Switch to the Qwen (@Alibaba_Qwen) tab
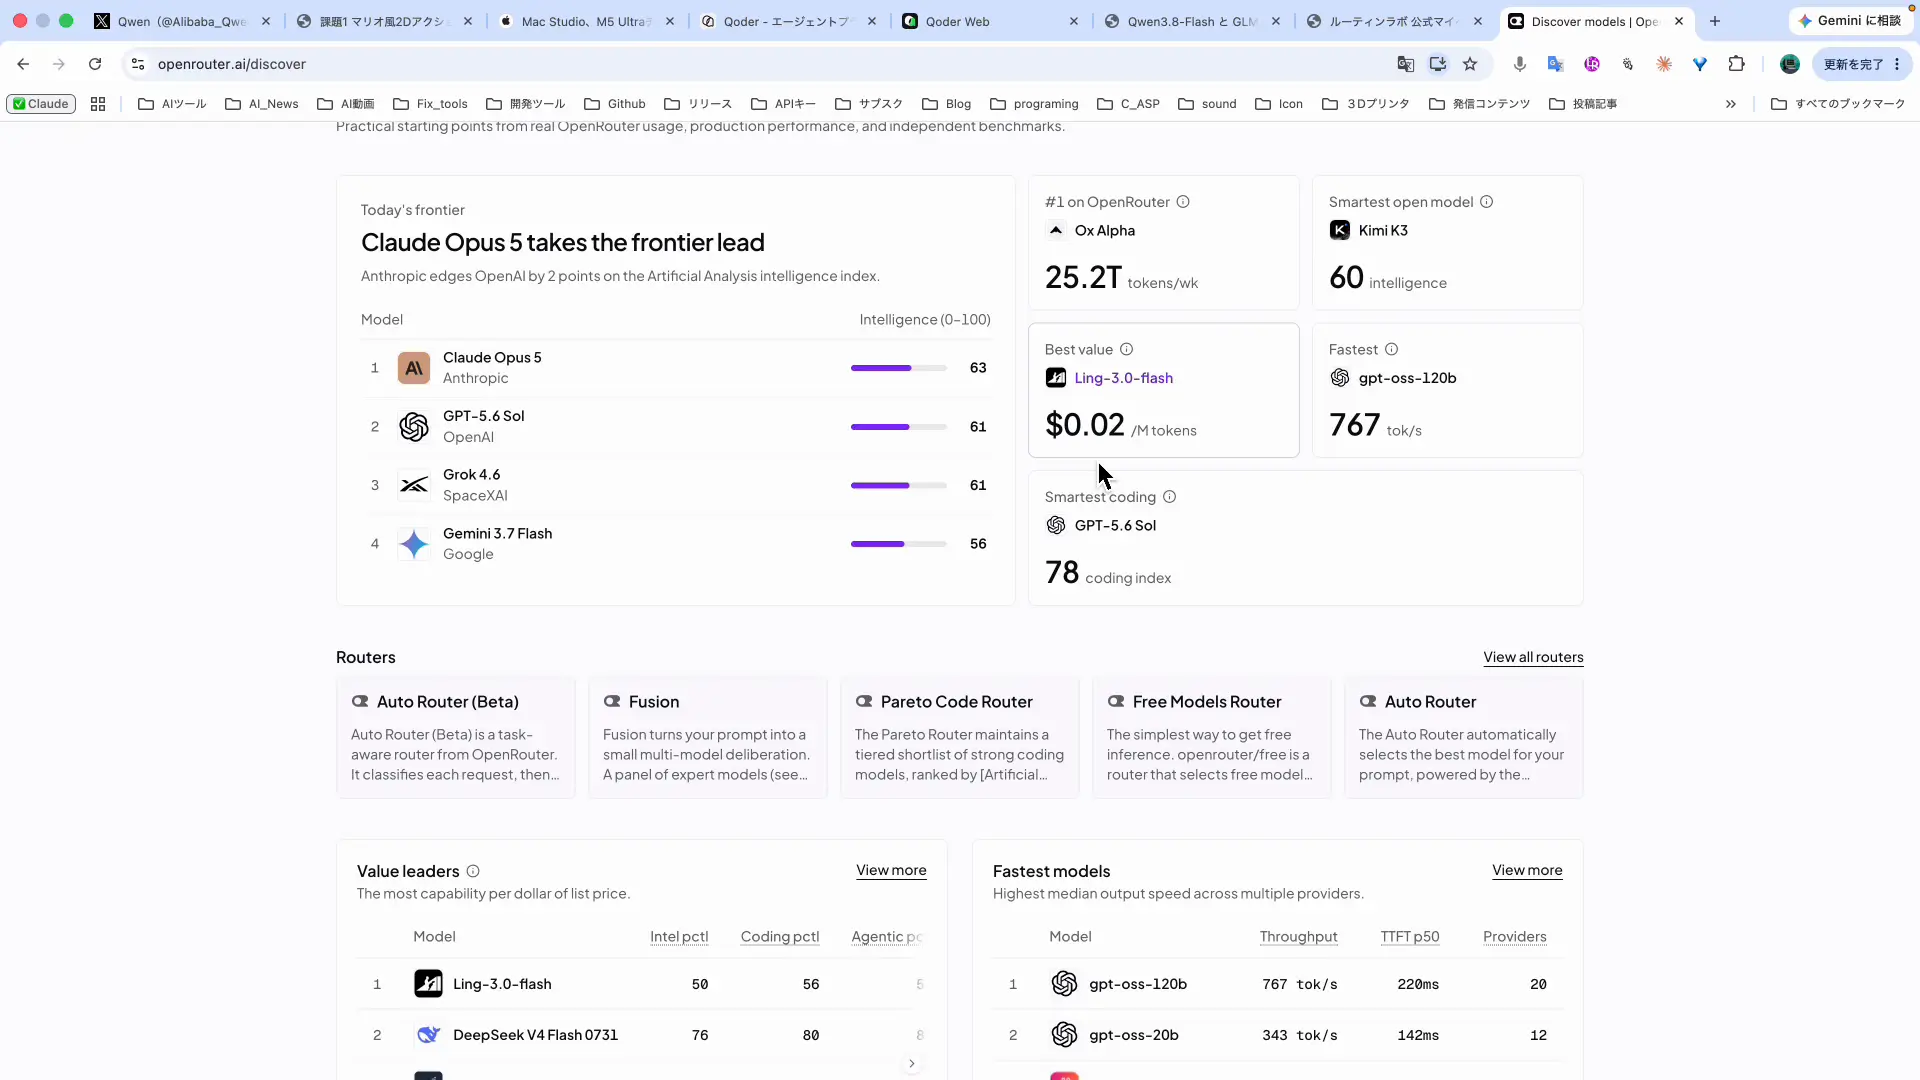 tap(182, 21)
